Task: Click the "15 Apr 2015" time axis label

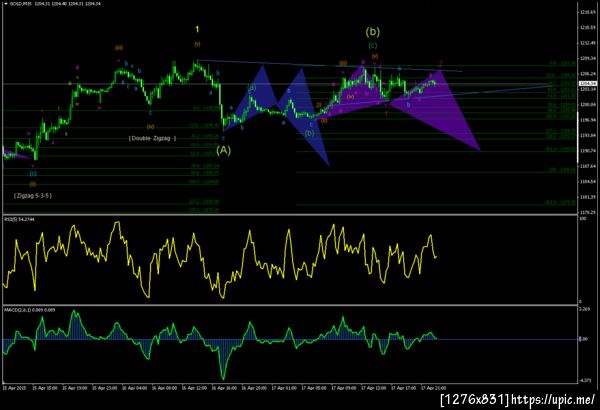Action: point(14,388)
